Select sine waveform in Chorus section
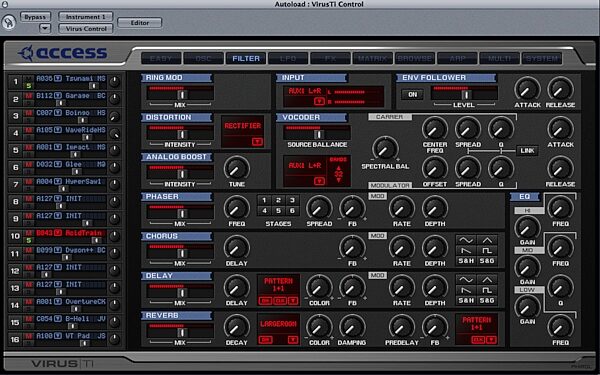Screen dimensions: 600x375 tap(466, 240)
